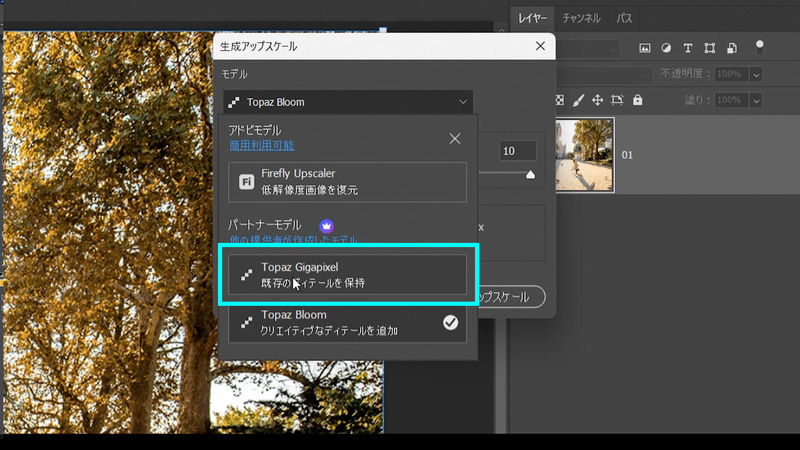The width and height of the screenshot is (800, 450).
Task: Filter layers by adjustment layer icon
Action: tap(666, 48)
